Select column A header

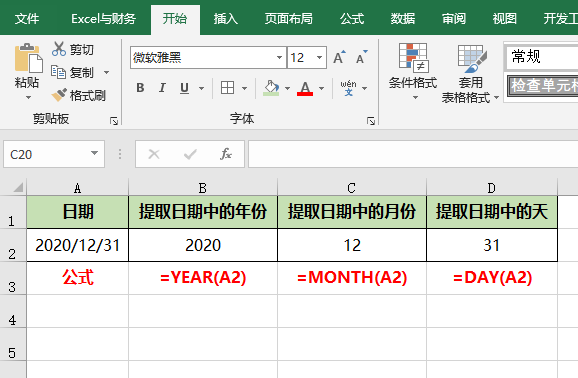point(77,188)
